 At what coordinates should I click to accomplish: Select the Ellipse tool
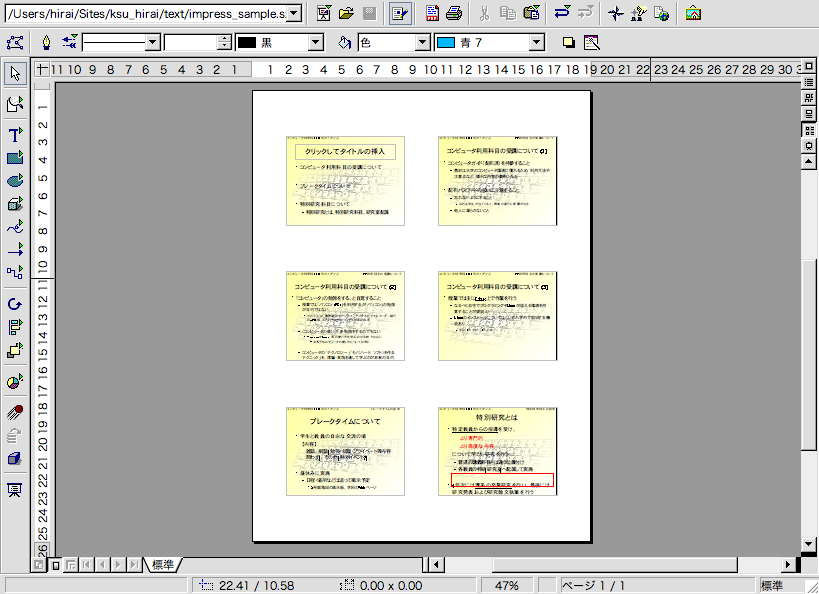pyautogui.click(x=15, y=181)
